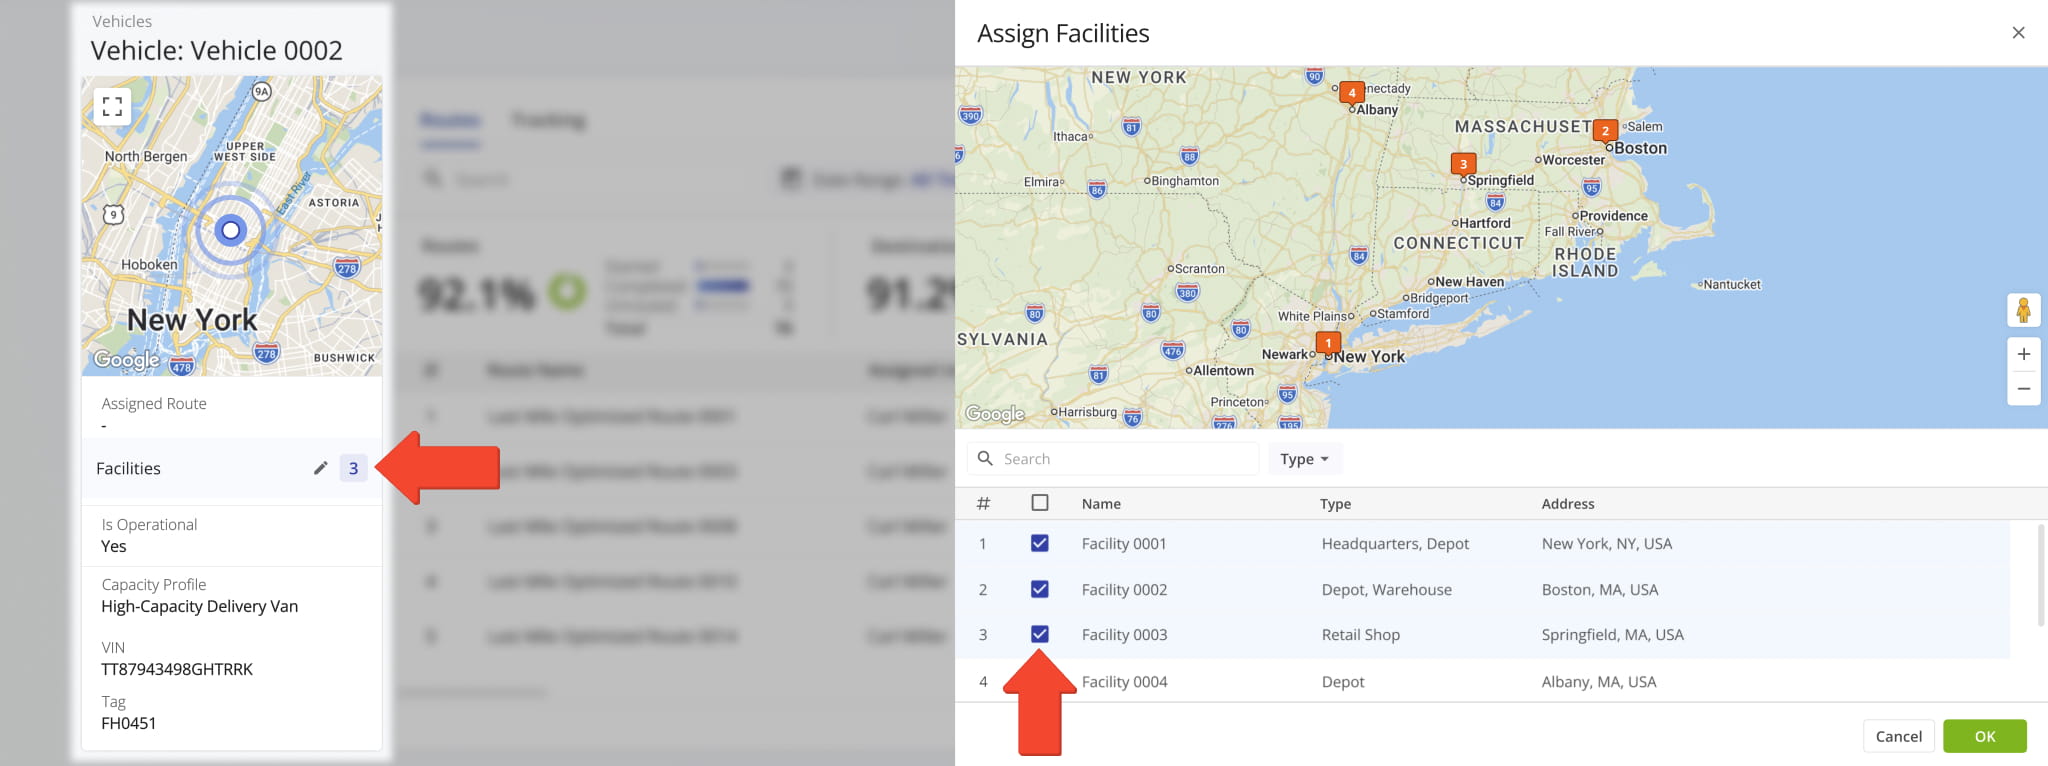Expand the vehicle map to fullscreen
The width and height of the screenshot is (2048, 766).
(112, 106)
